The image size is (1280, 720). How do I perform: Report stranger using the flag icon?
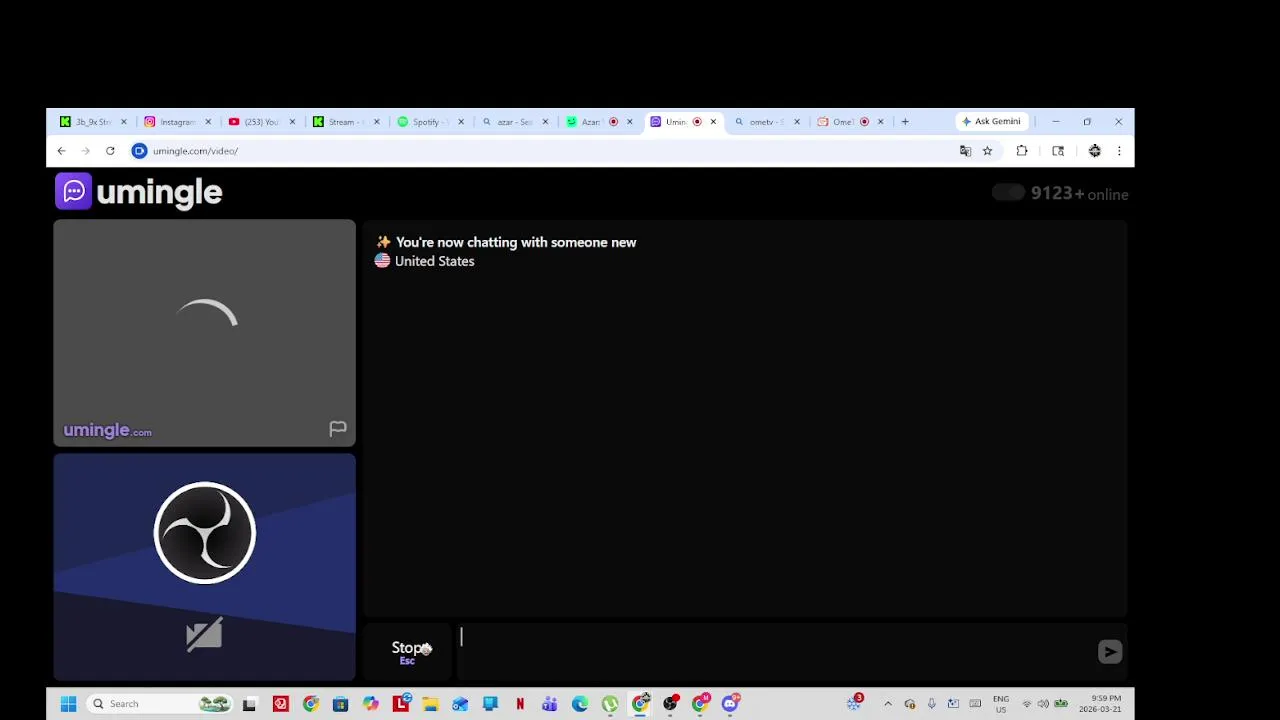point(338,429)
